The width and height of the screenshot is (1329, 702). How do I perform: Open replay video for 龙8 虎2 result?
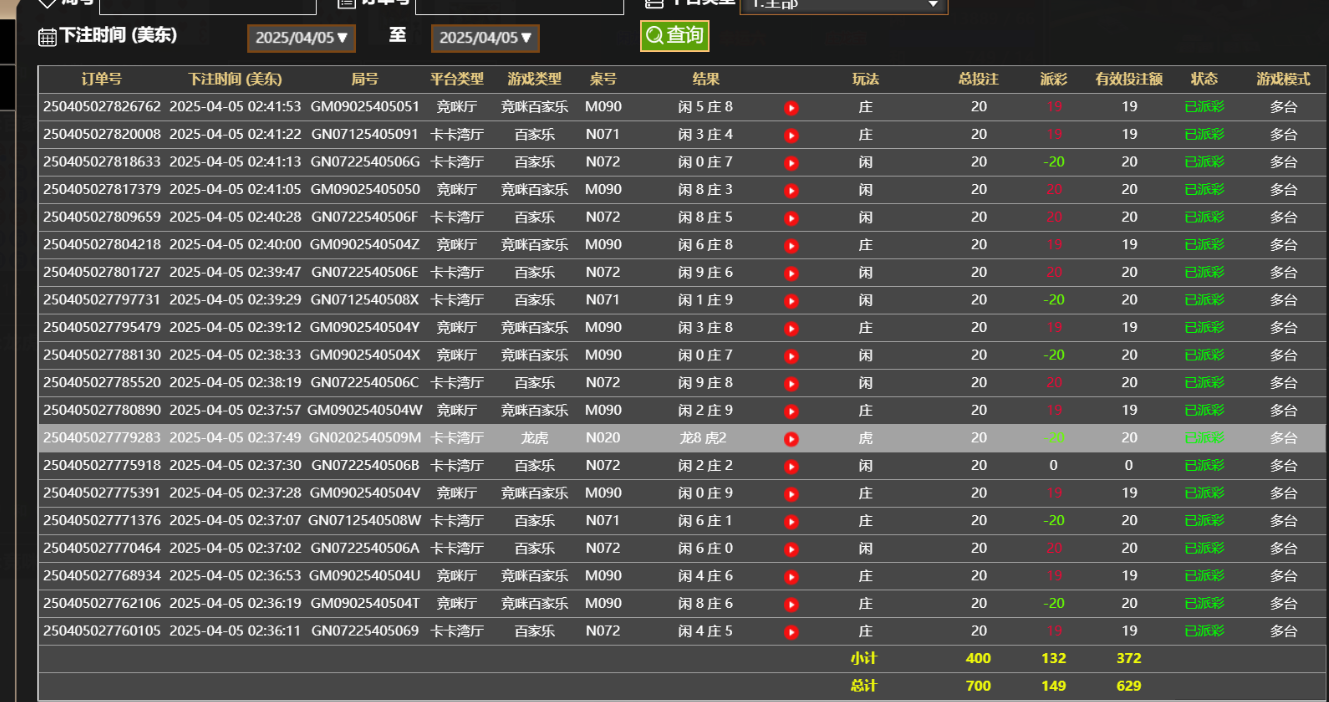click(x=791, y=439)
